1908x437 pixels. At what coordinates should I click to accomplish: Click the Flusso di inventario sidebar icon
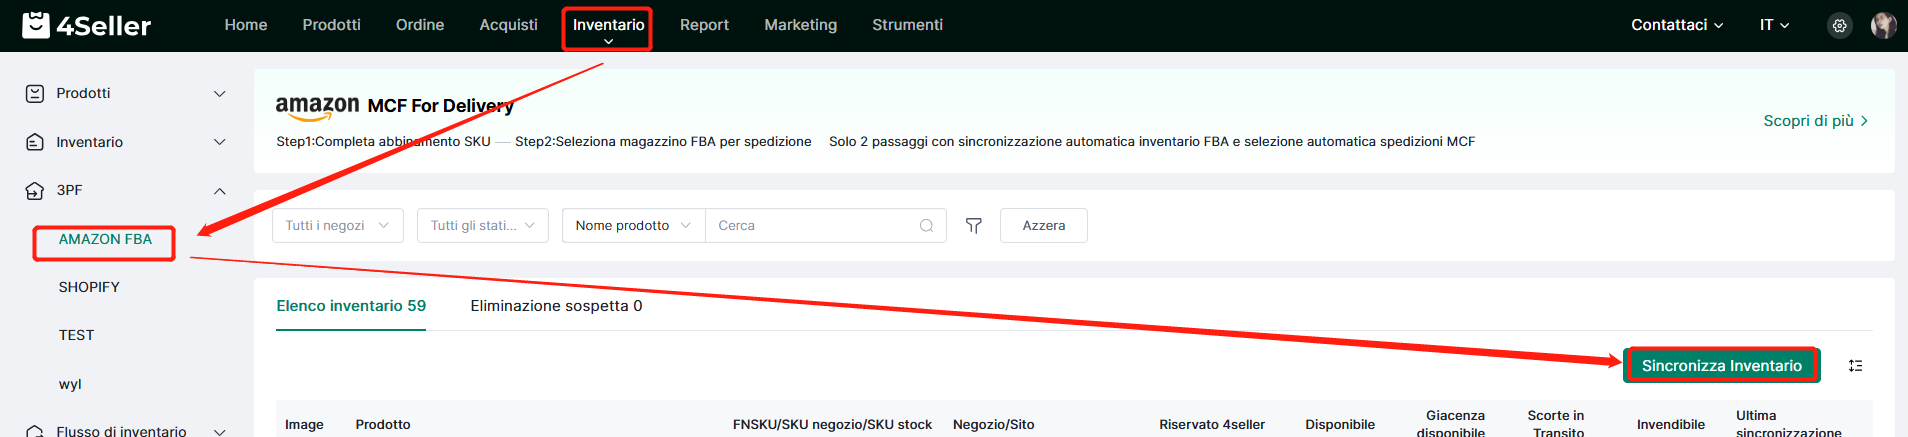[x=35, y=430]
